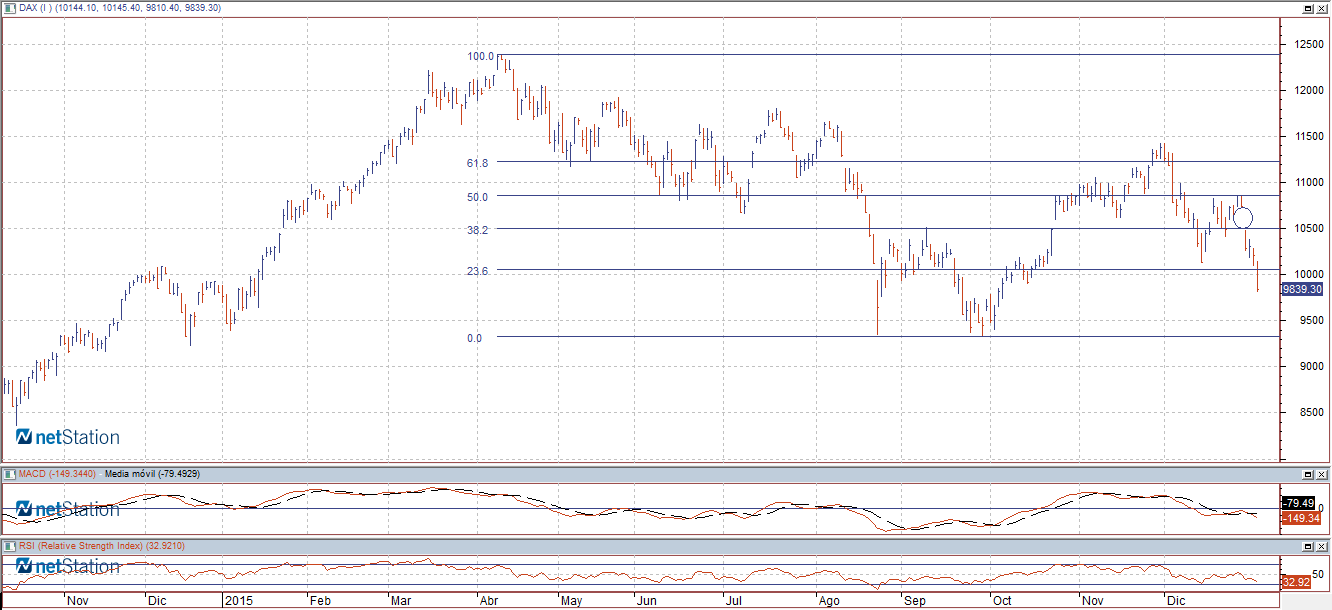Click the Ago label on time axis

[x=829, y=602]
